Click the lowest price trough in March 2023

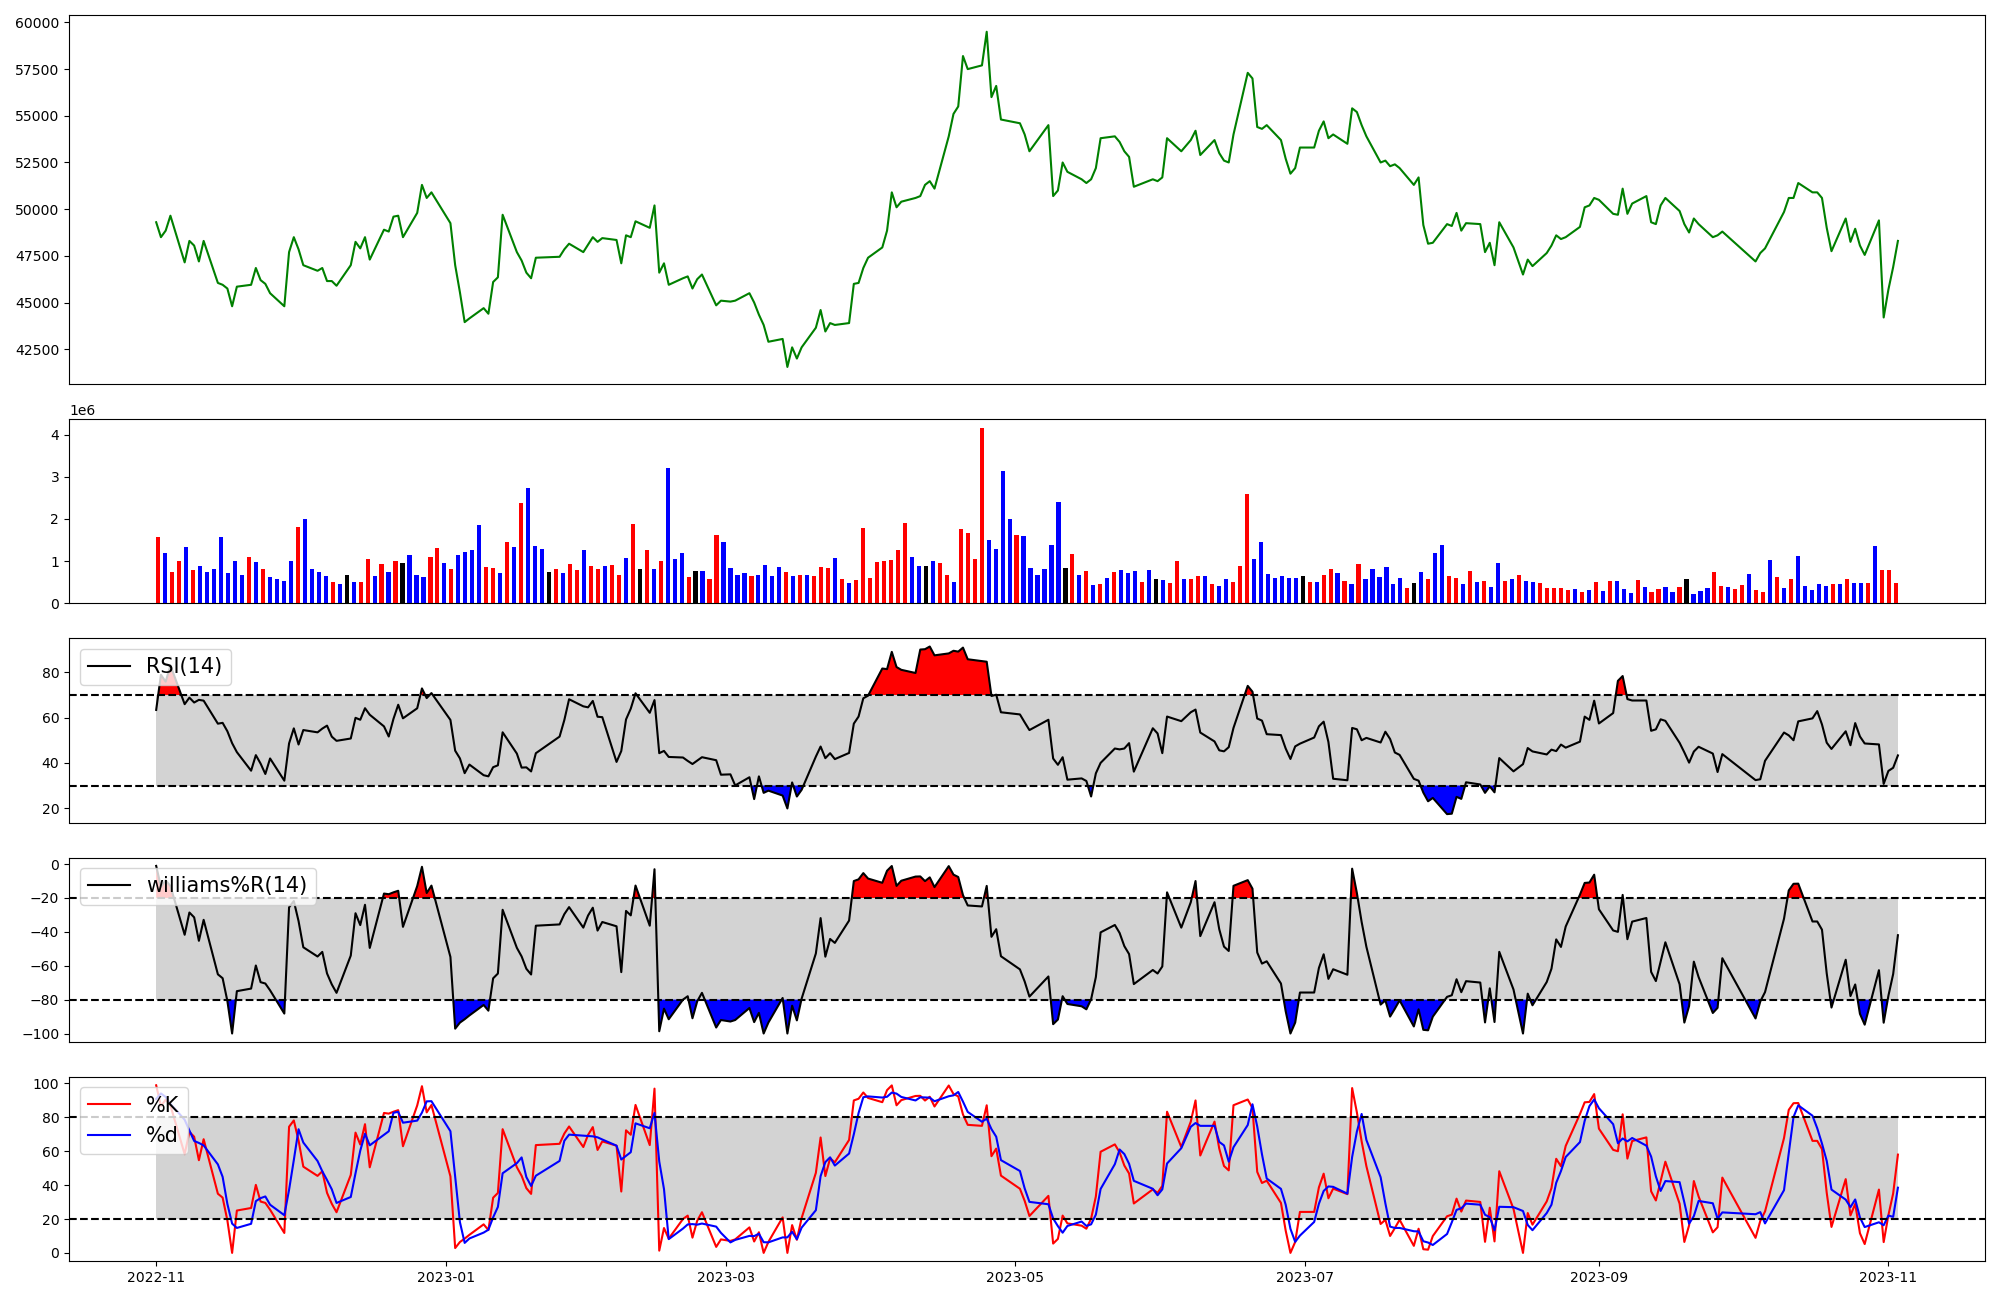click(787, 365)
